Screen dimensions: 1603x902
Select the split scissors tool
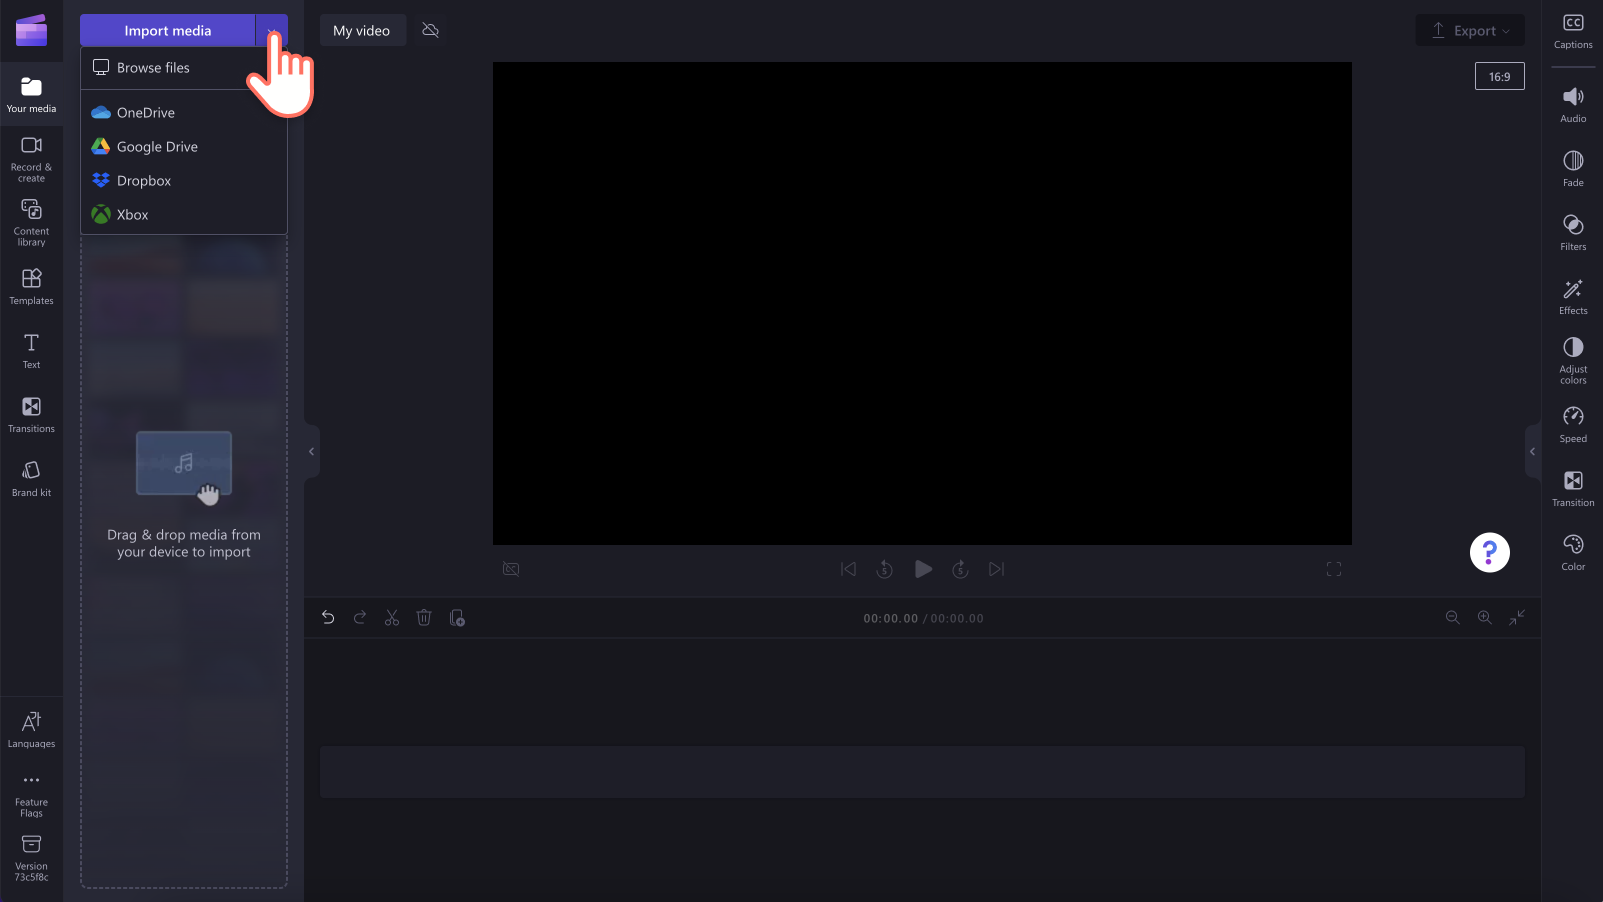(x=392, y=617)
